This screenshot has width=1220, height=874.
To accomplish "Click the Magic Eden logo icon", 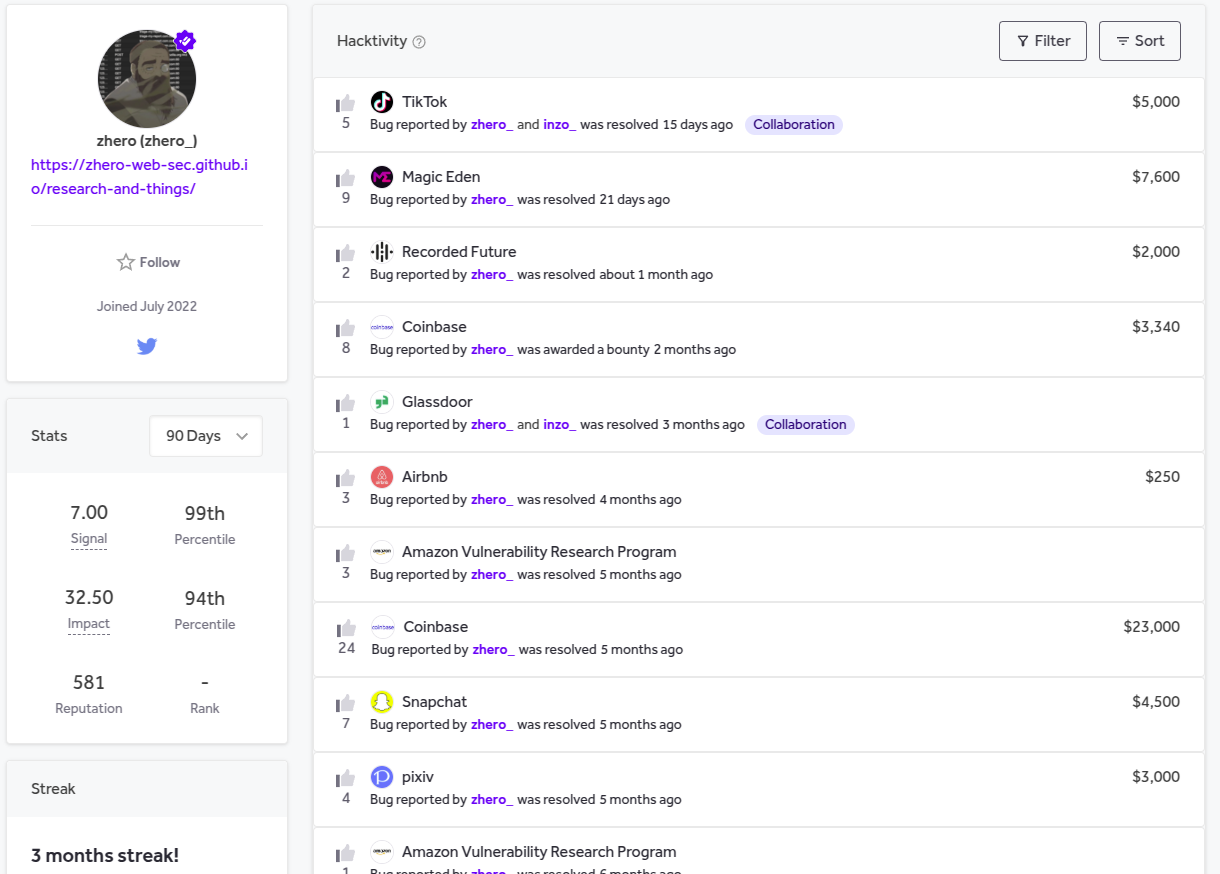I will 382,177.
